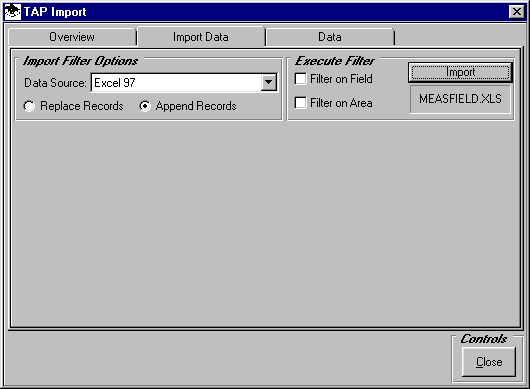Image resolution: width=530 pixels, height=389 pixels.
Task: Click the TAP Import title bar icon
Action: point(13,12)
